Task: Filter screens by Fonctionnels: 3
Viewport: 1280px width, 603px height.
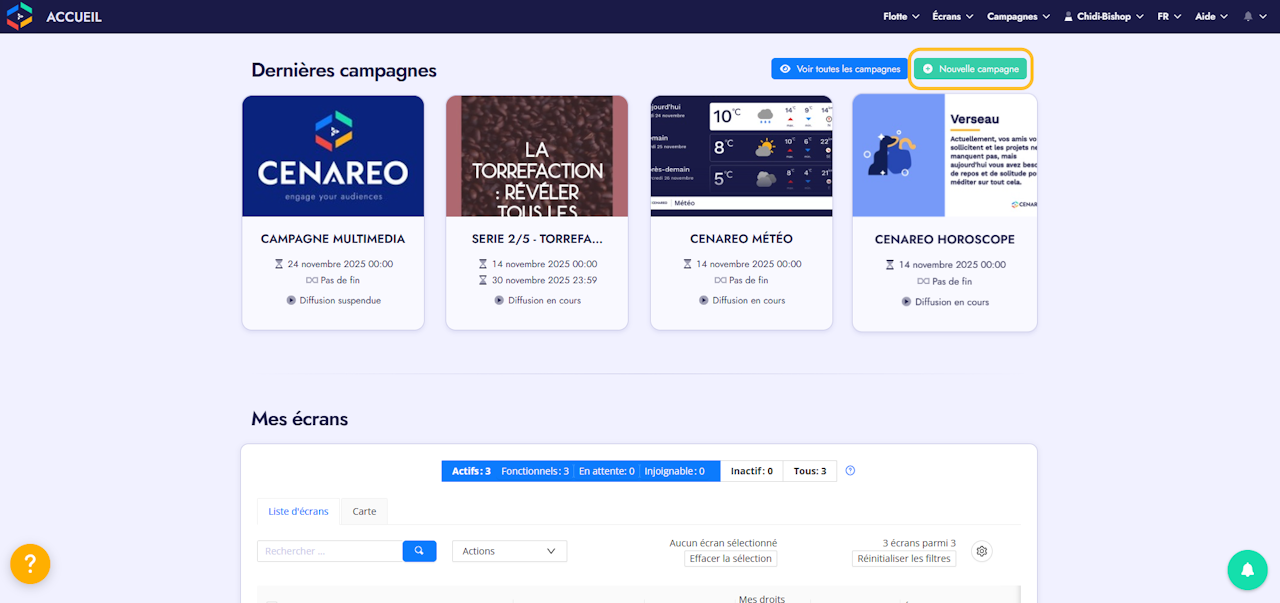Action: click(535, 471)
